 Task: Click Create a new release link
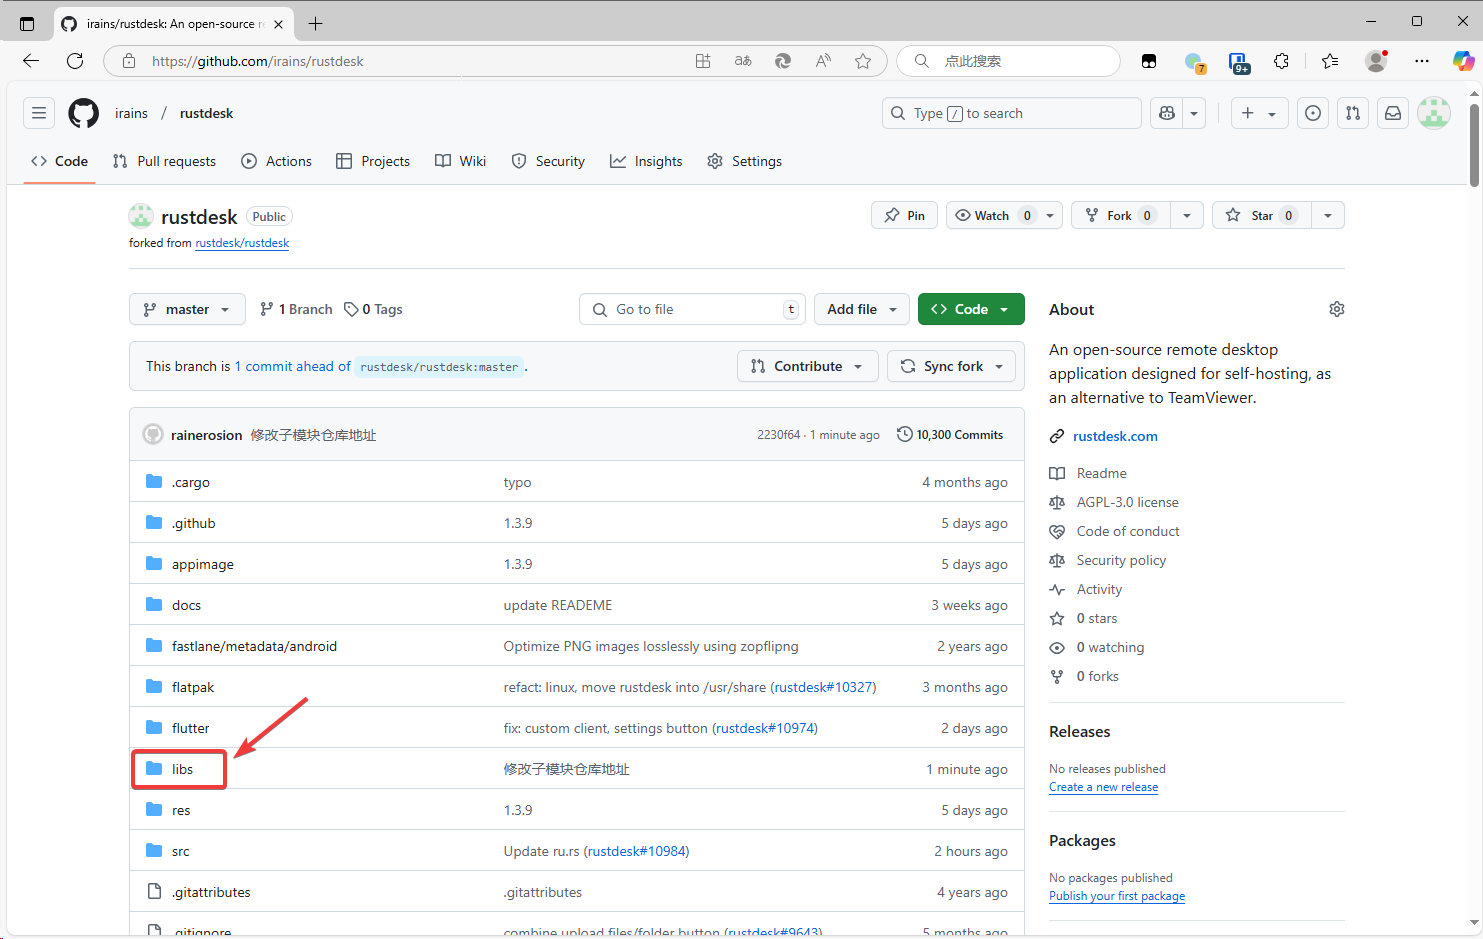click(x=1103, y=787)
